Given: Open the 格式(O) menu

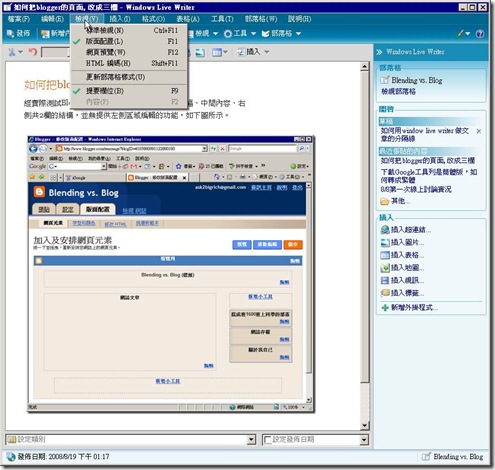Looking at the screenshot, I should tap(153, 19).
